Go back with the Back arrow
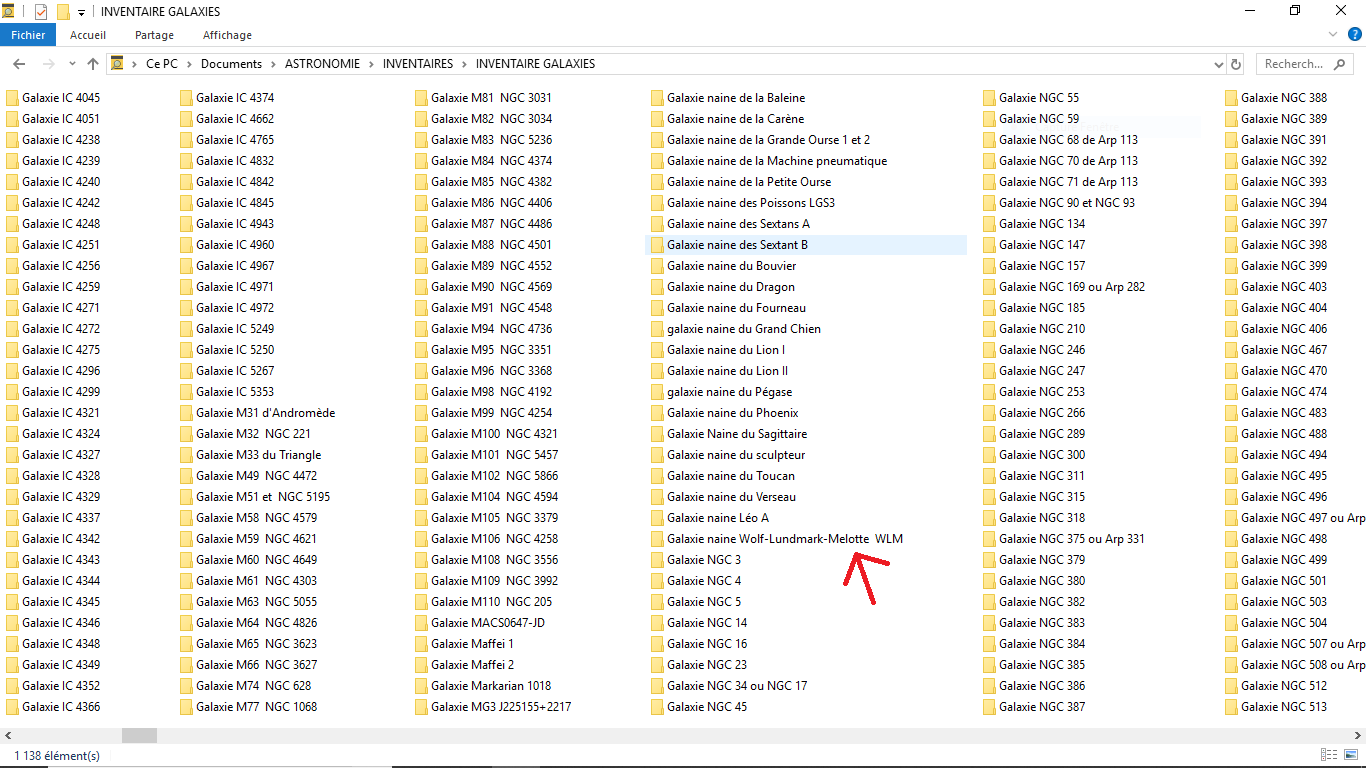The width and height of the screenshot is (1366, 768). click(19, 64)
